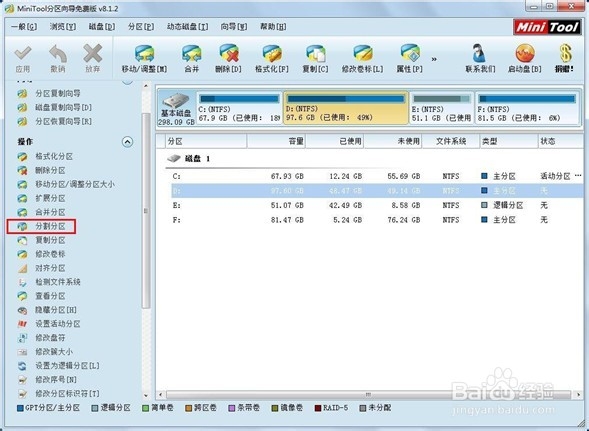Open 浏览[V] menu
589x431 pixels.
coord(63,27)
